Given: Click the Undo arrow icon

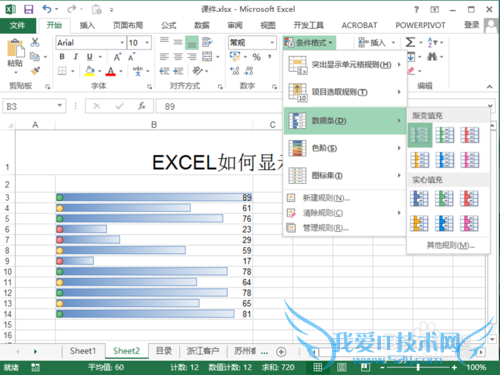Looking at the screenshot, I should [47, 9].
